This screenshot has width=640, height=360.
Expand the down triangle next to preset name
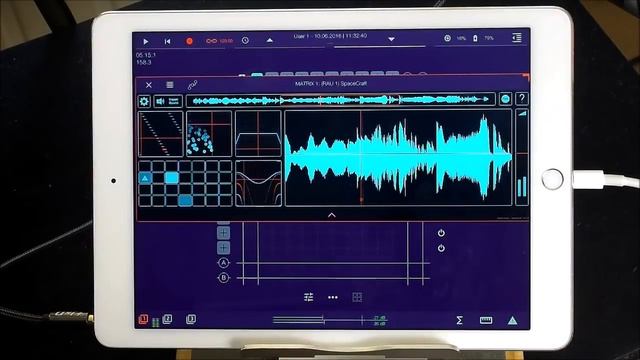click(391, 39)
